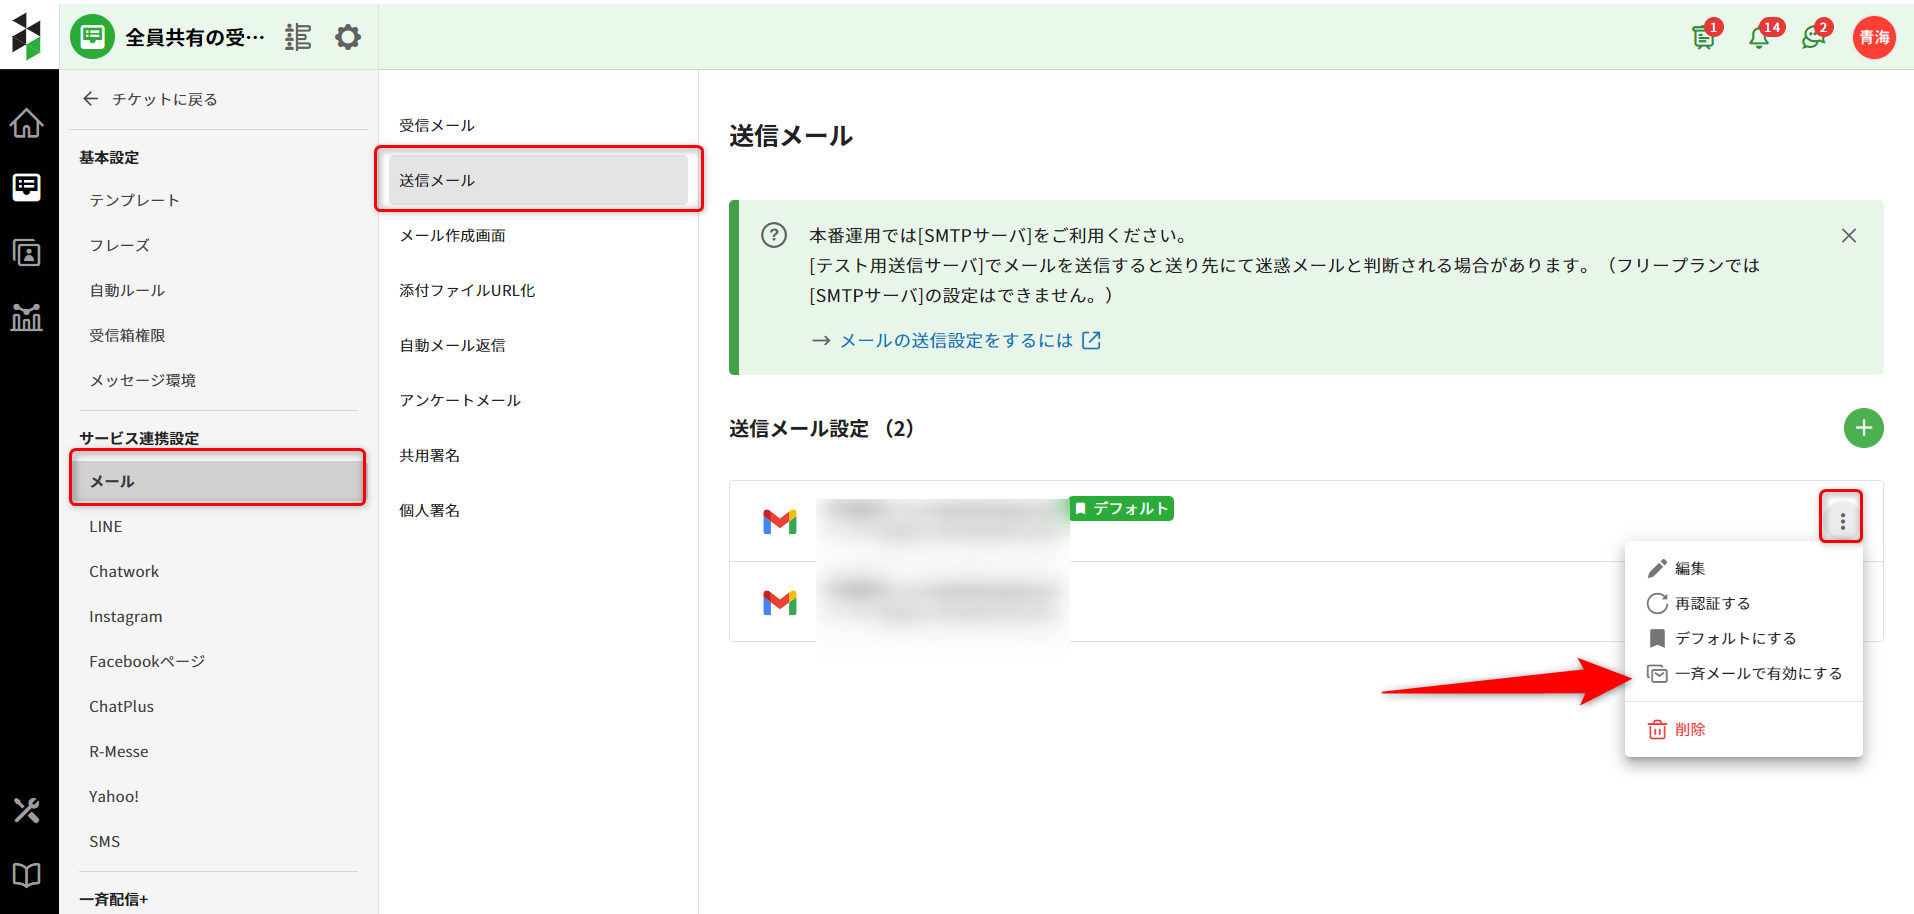Click the wrench tools icon in sidebar
This screenshot has height=914, width=1914.
click(x=27, y=810)
